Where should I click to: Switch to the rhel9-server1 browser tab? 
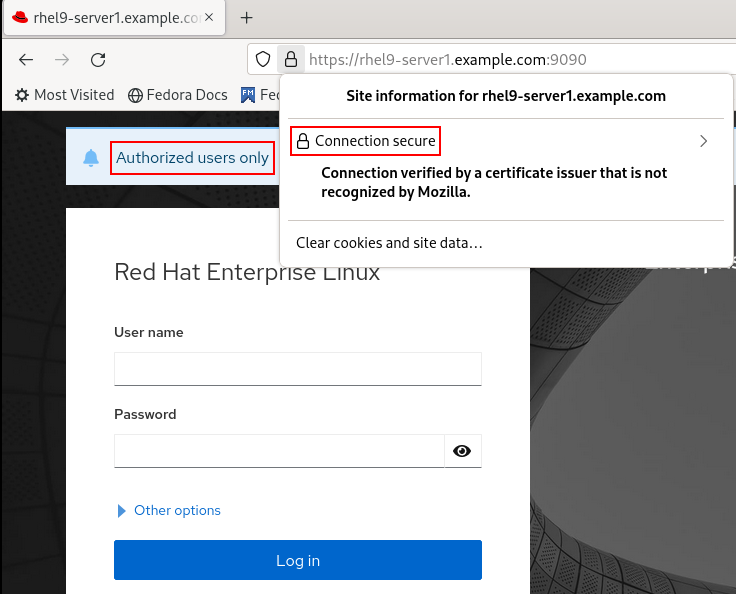(x=110, y=18)
